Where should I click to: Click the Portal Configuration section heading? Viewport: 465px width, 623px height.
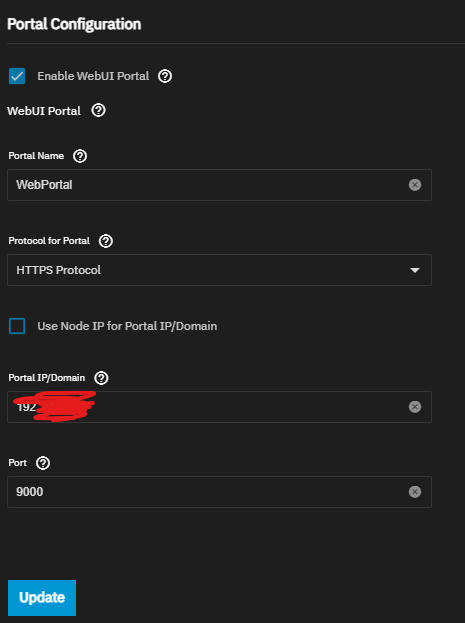[x=74, y=24]
